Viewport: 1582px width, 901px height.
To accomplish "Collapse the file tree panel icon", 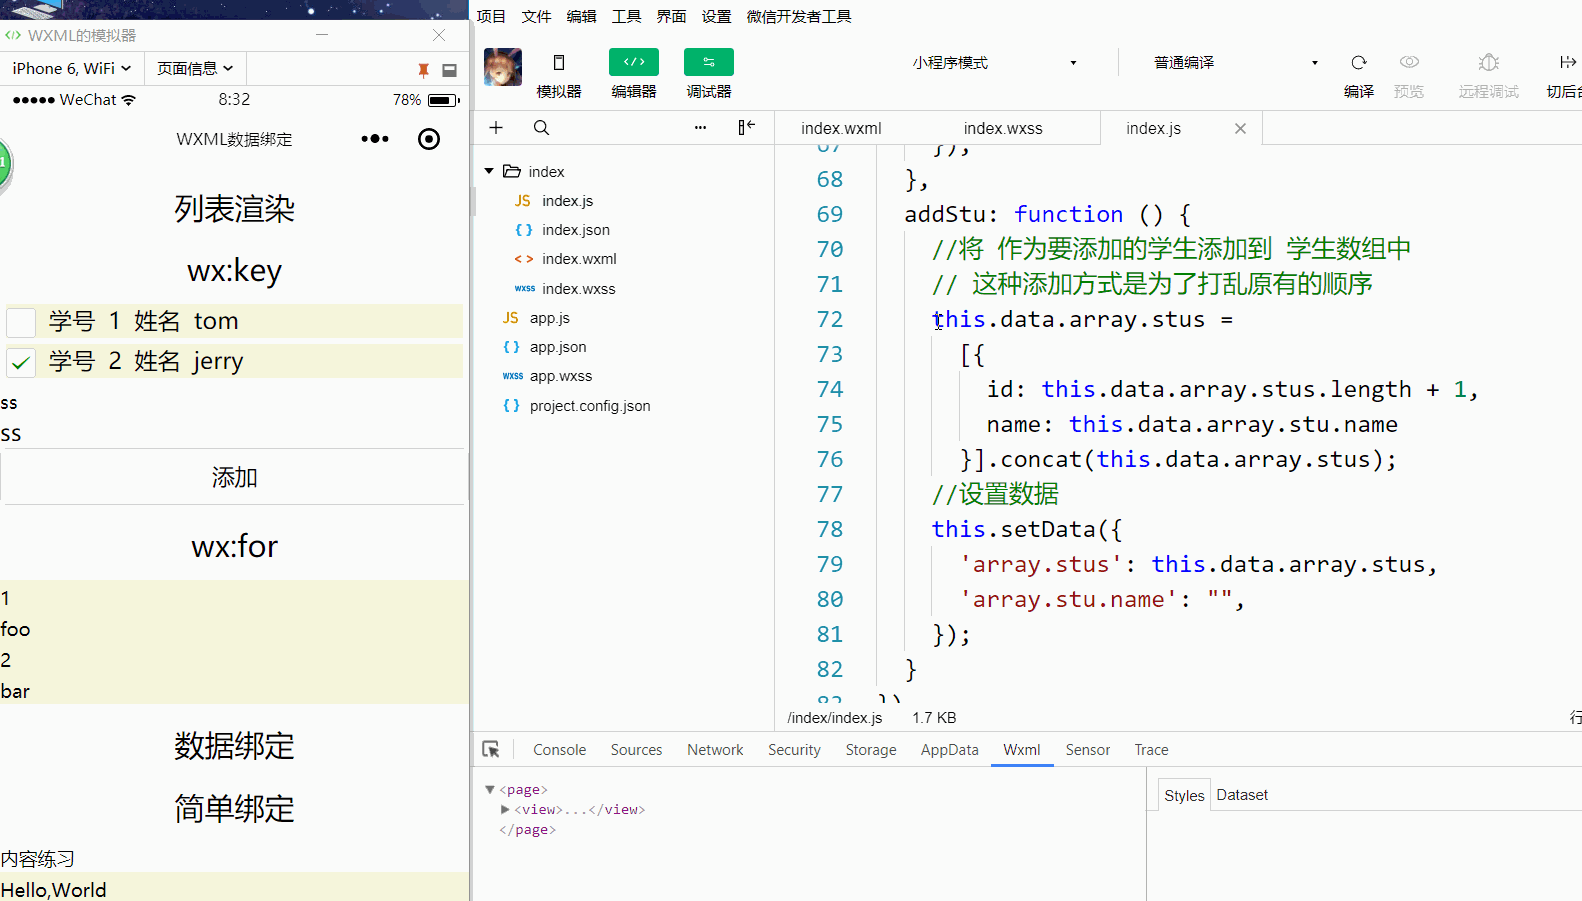I will point(746,127).
